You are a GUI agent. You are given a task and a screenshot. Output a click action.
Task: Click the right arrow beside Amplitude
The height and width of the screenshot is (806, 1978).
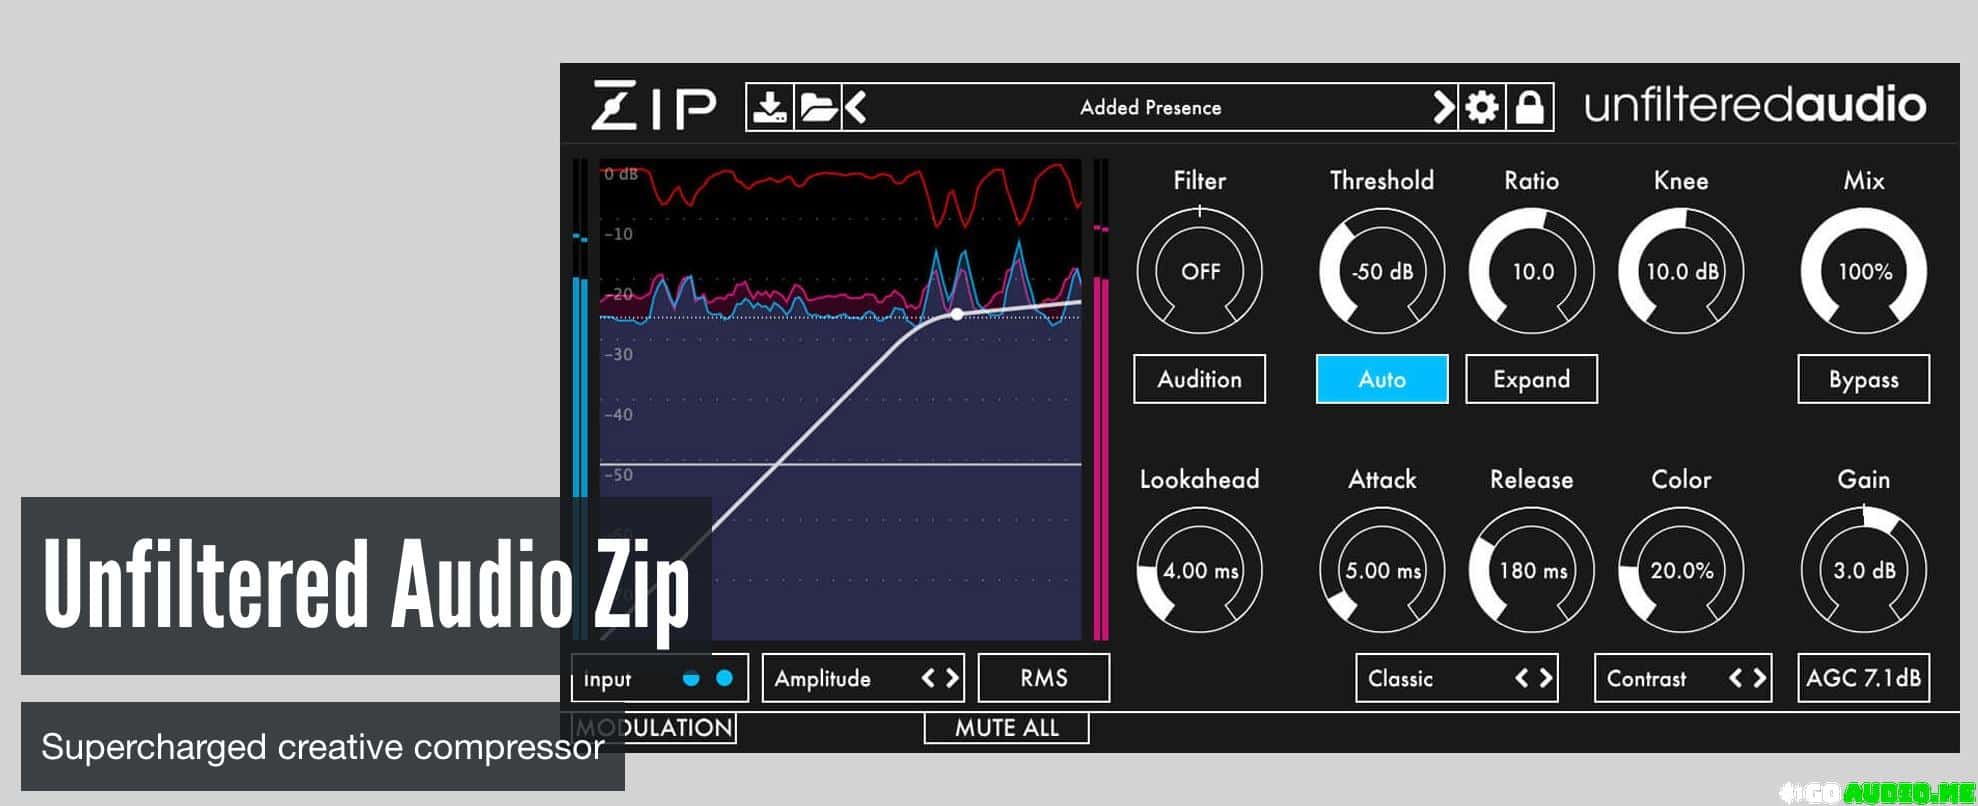click(952, 678)
